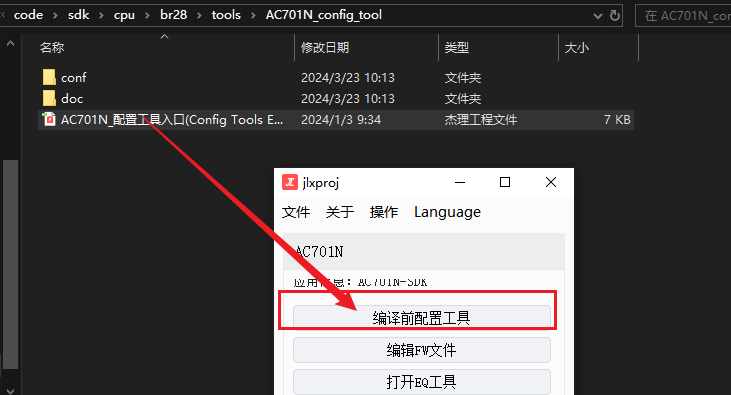Click the search box for AC701N_config_tool
The width and height of the screenshot is (731, 395).
tap(683, 16)
